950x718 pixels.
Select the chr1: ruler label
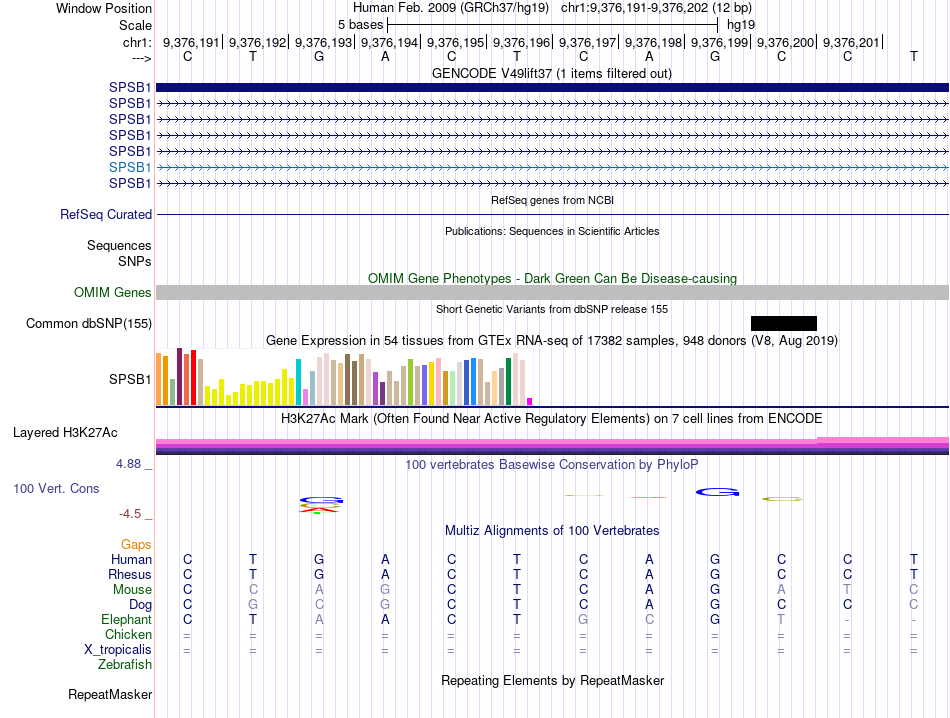coord(137,42)
